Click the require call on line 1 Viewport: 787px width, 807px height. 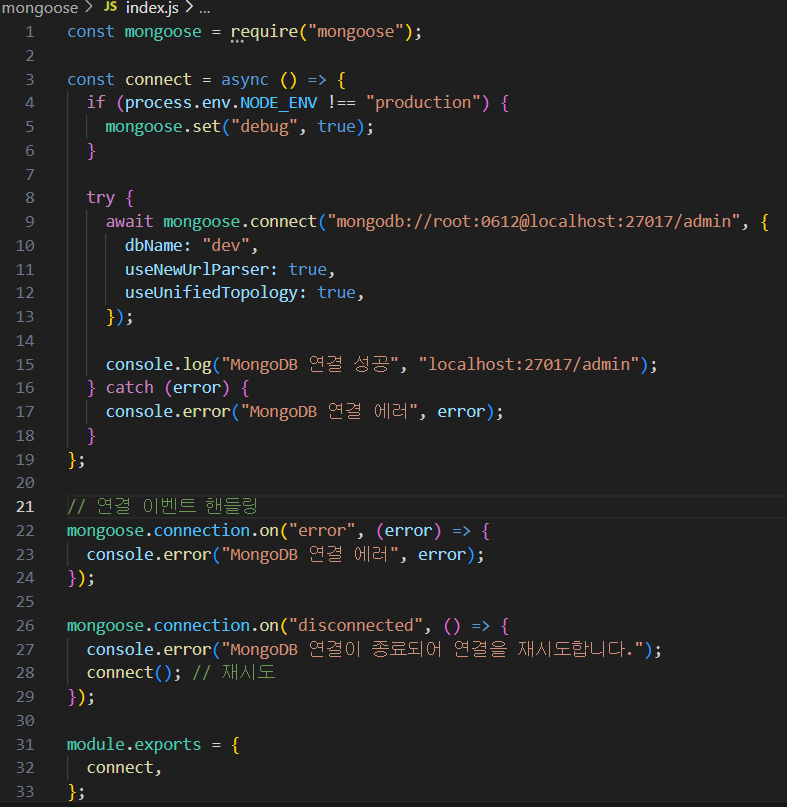264,32
